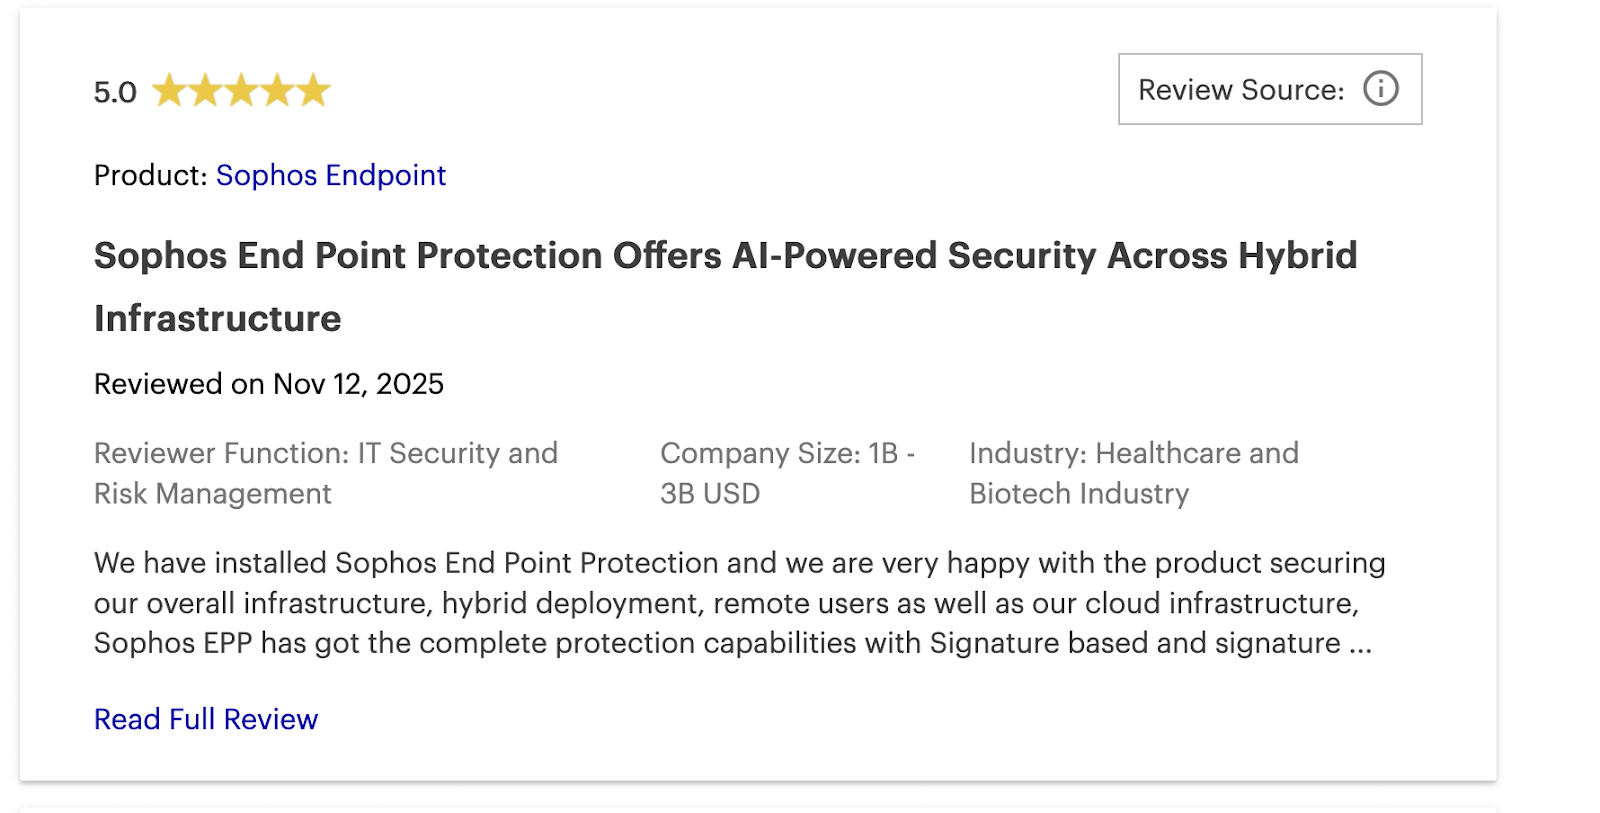Viewport: 1600px width, 813px height.
Task: Click the Review Source box
Action: click(x=1270, y=89)
